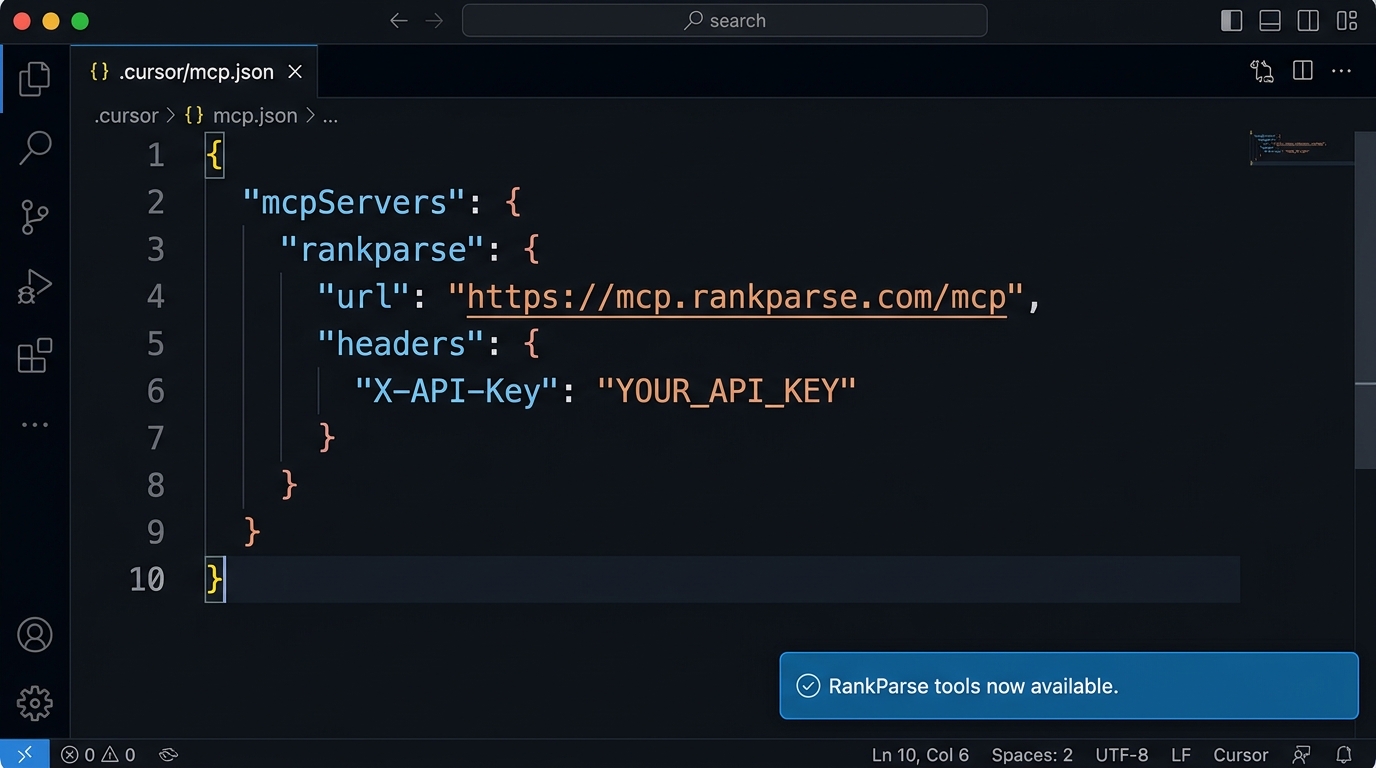Screen dimensions: 1376x768
Task: Open the Accounts icon
Action: pyautogui.click(x=35, y=635)
